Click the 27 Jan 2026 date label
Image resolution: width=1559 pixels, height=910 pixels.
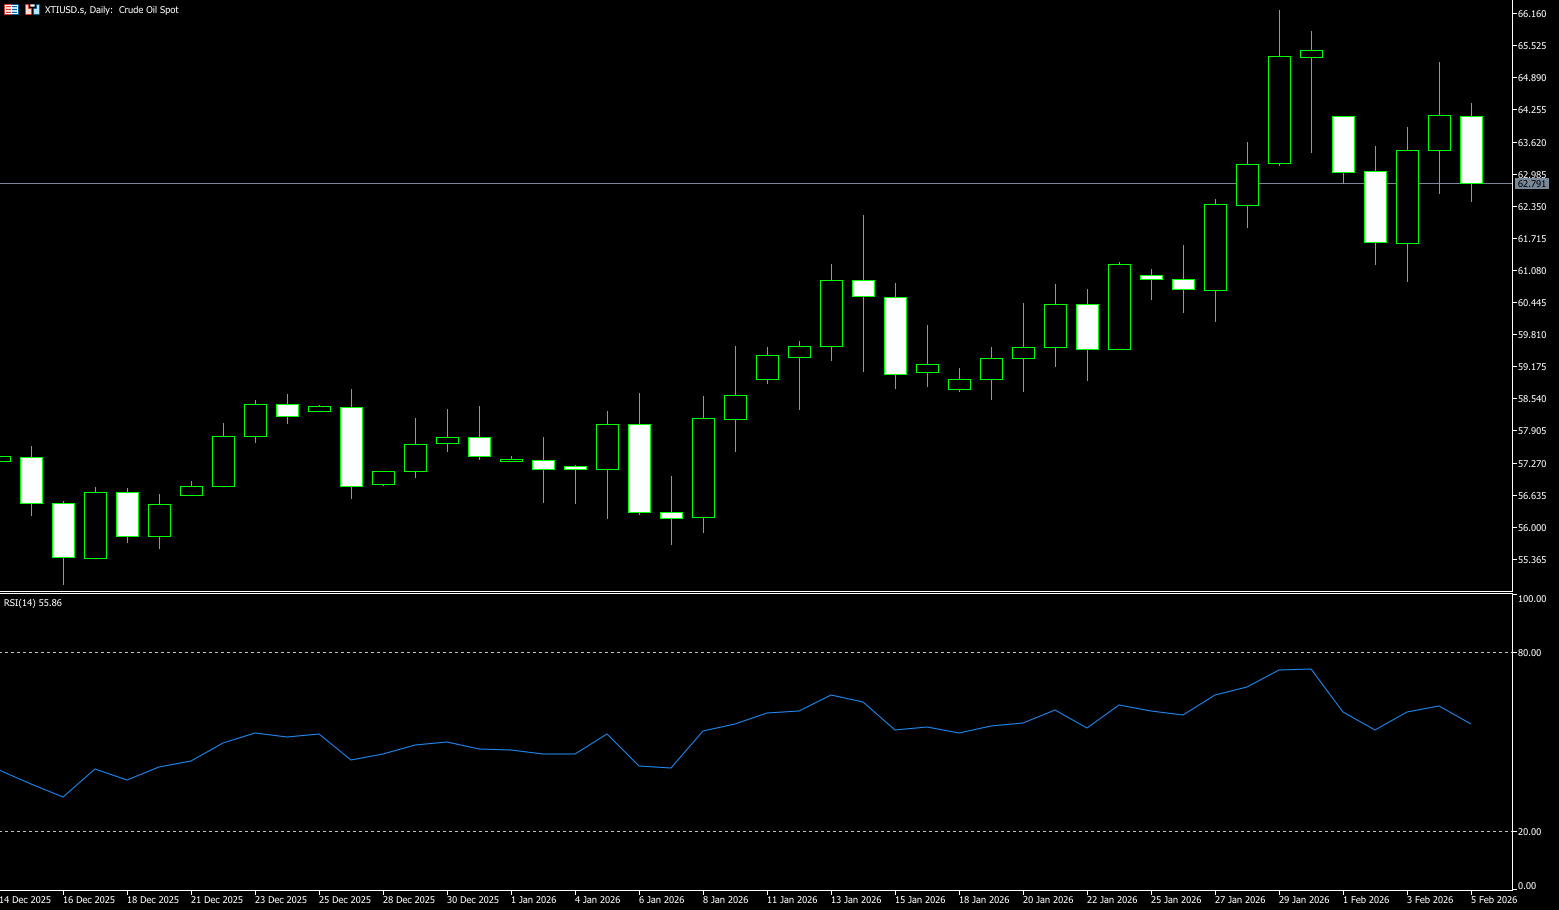[x=1239, y=900]
